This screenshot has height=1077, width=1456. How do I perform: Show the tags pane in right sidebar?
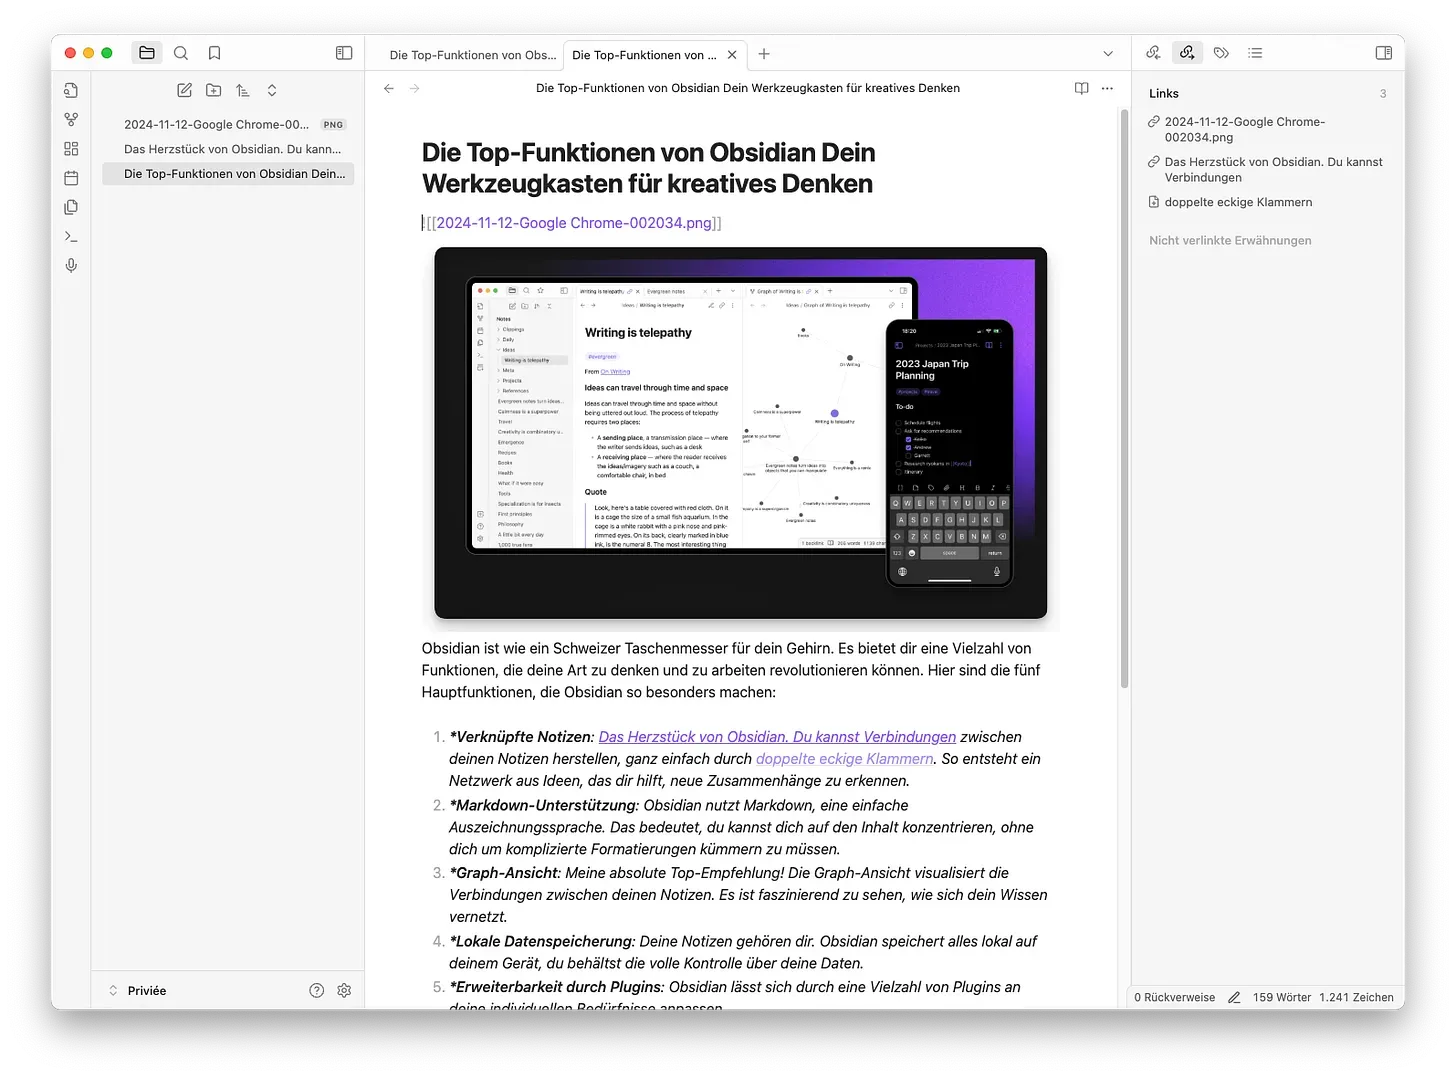[x=1221, y=53]
